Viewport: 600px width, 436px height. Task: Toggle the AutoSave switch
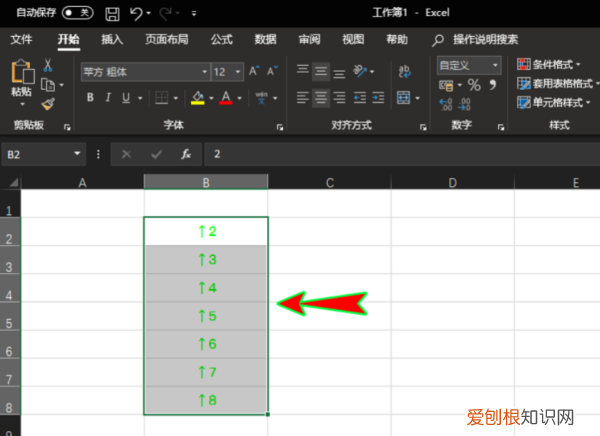[x=78, y=13]
